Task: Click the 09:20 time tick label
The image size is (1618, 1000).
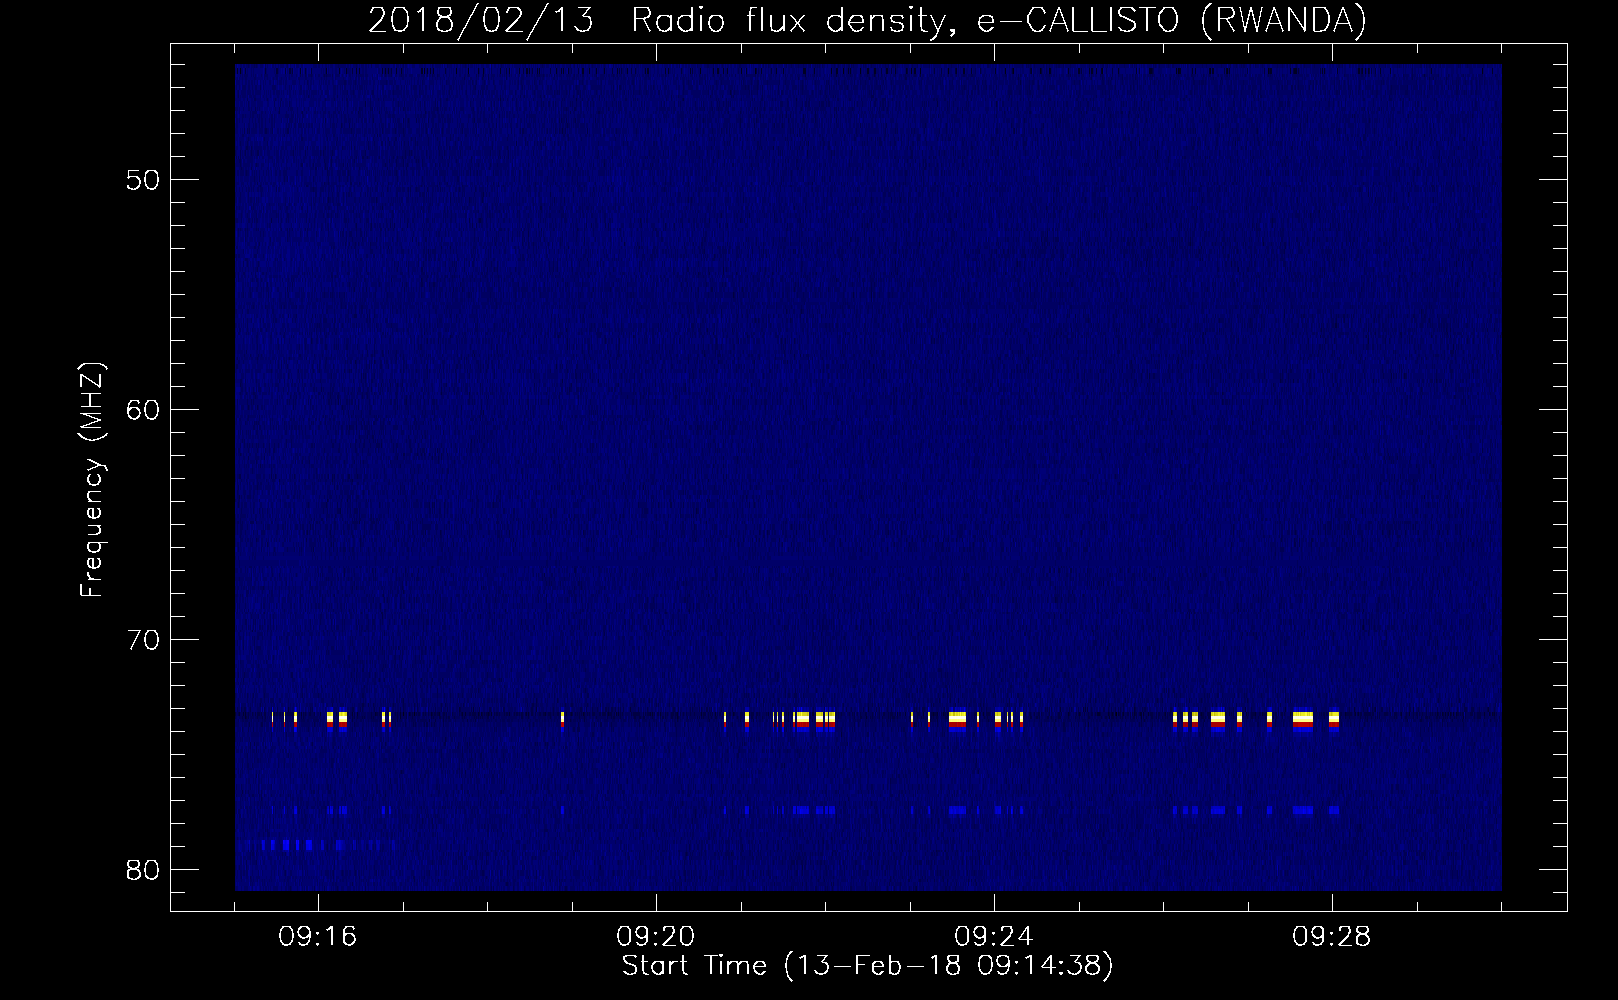Action: (656, 937)
